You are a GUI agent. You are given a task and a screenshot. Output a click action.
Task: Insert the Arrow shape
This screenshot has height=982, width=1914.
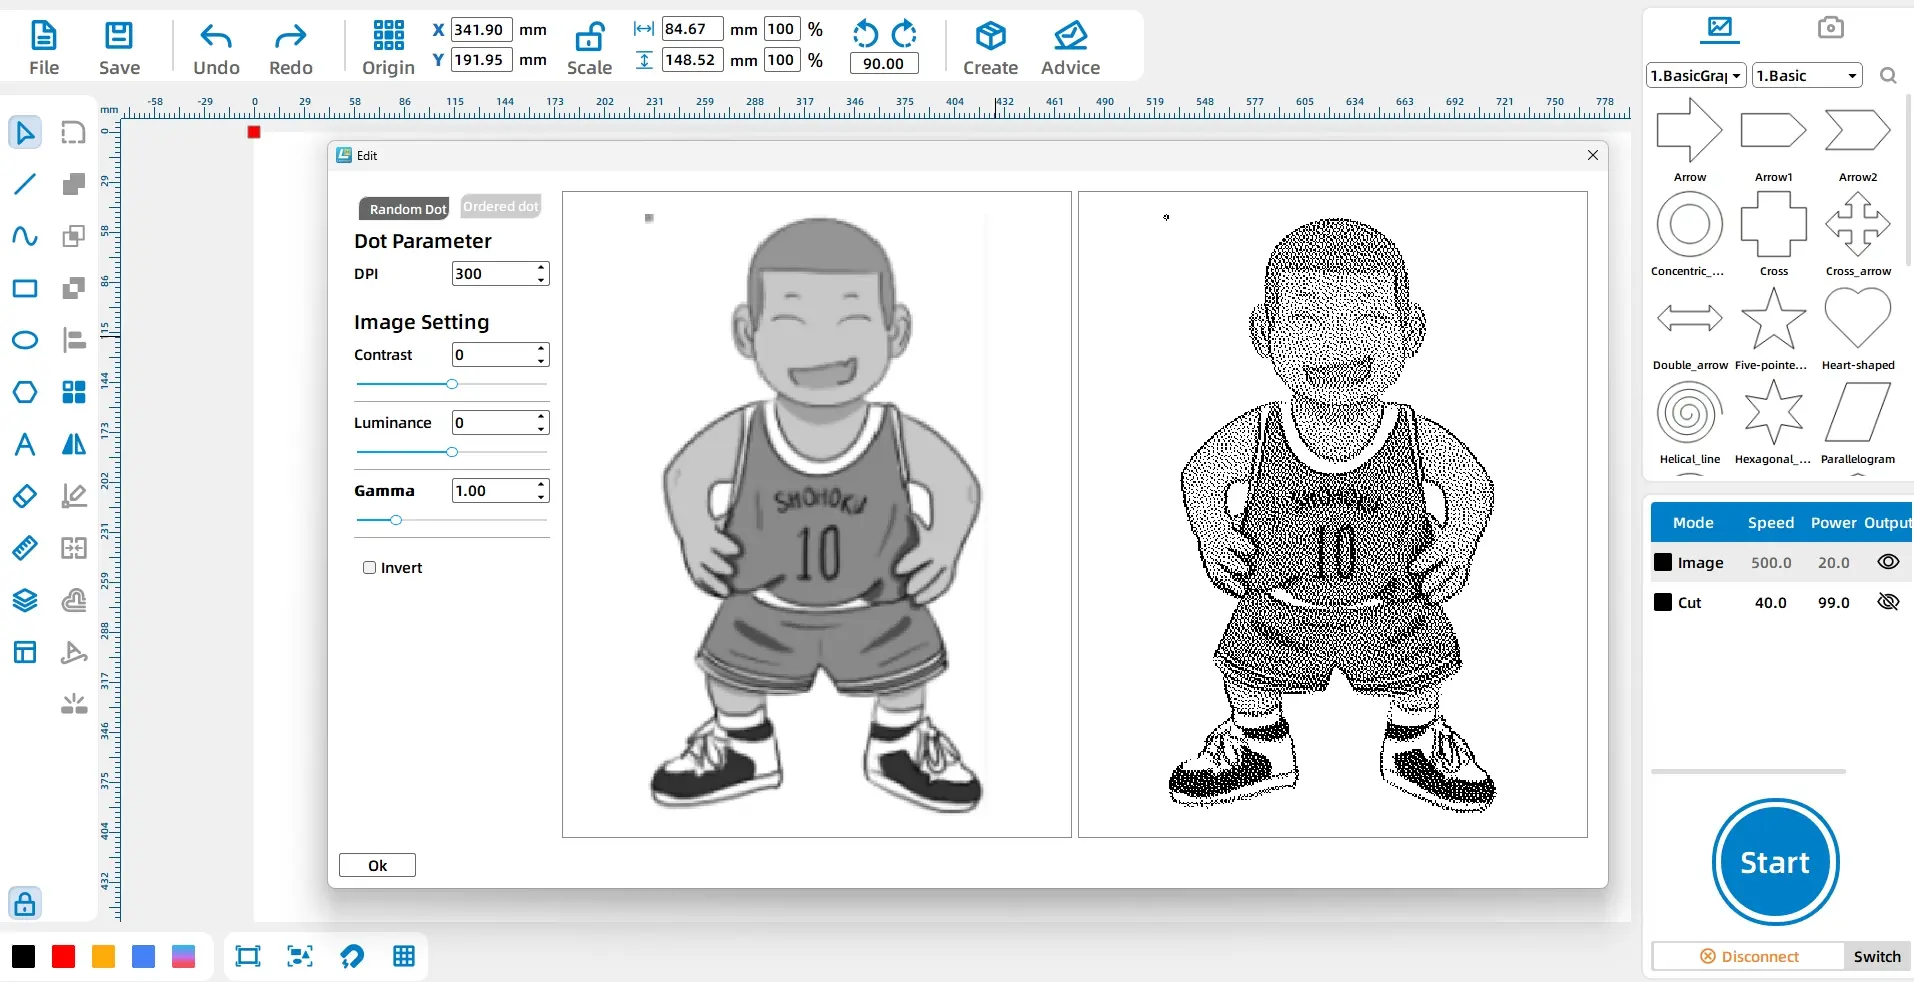tap(1690, 139)
